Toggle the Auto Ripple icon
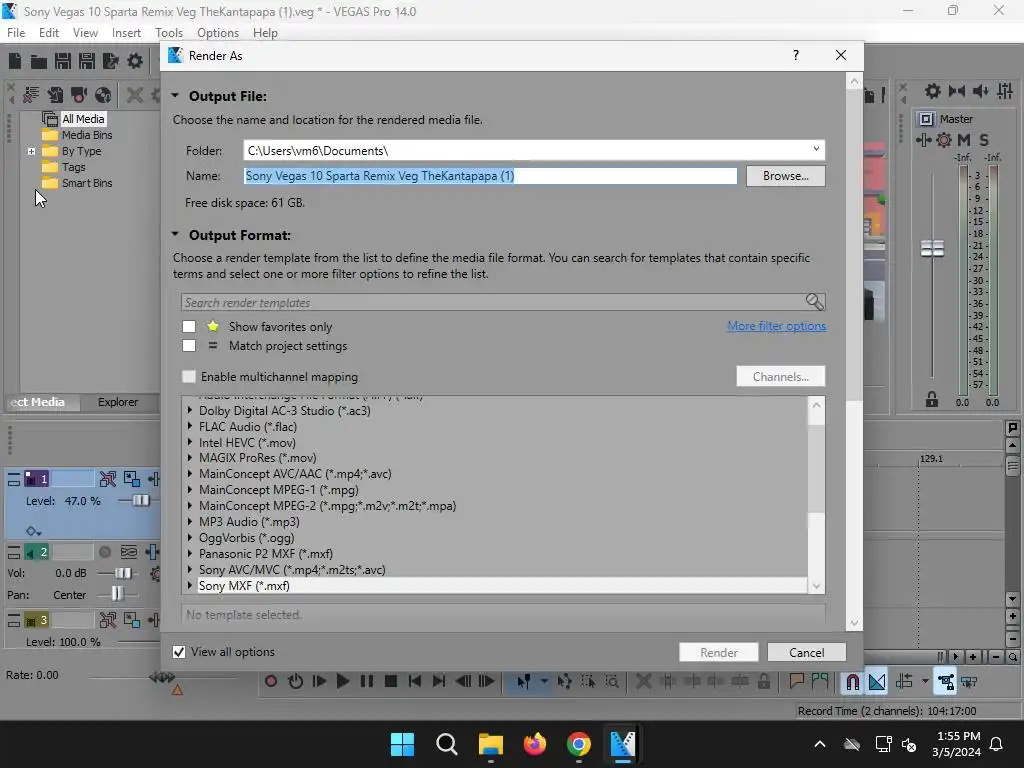Viewport: 1024px width, 768px height. coord(904,682)
